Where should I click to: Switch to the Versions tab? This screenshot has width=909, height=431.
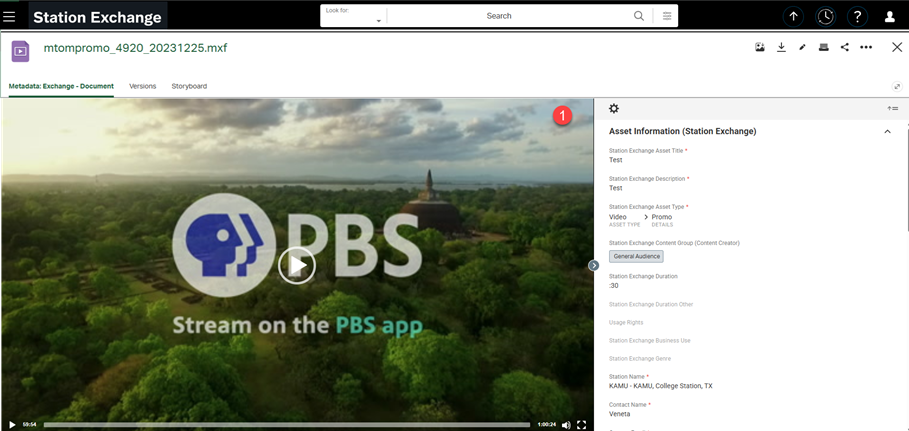(143, 86)
